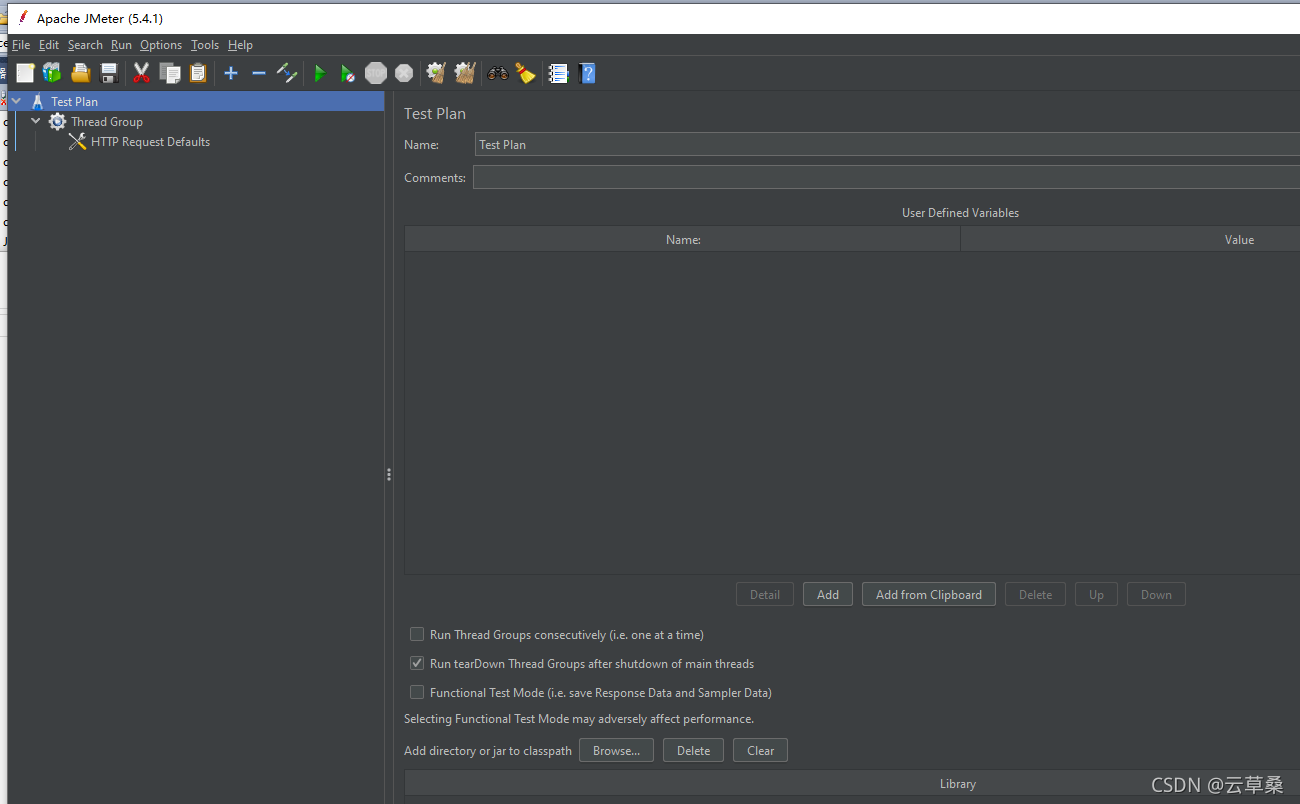
Task: Reset search with yellow broom icon
Action: point(525,73)
